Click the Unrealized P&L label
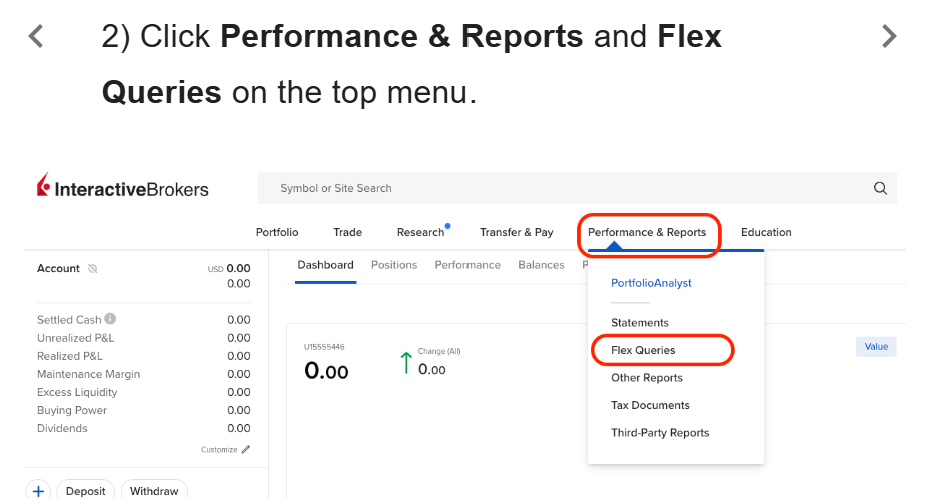The width and height of the screenshot is (932, 498). [x=75, y=338]
